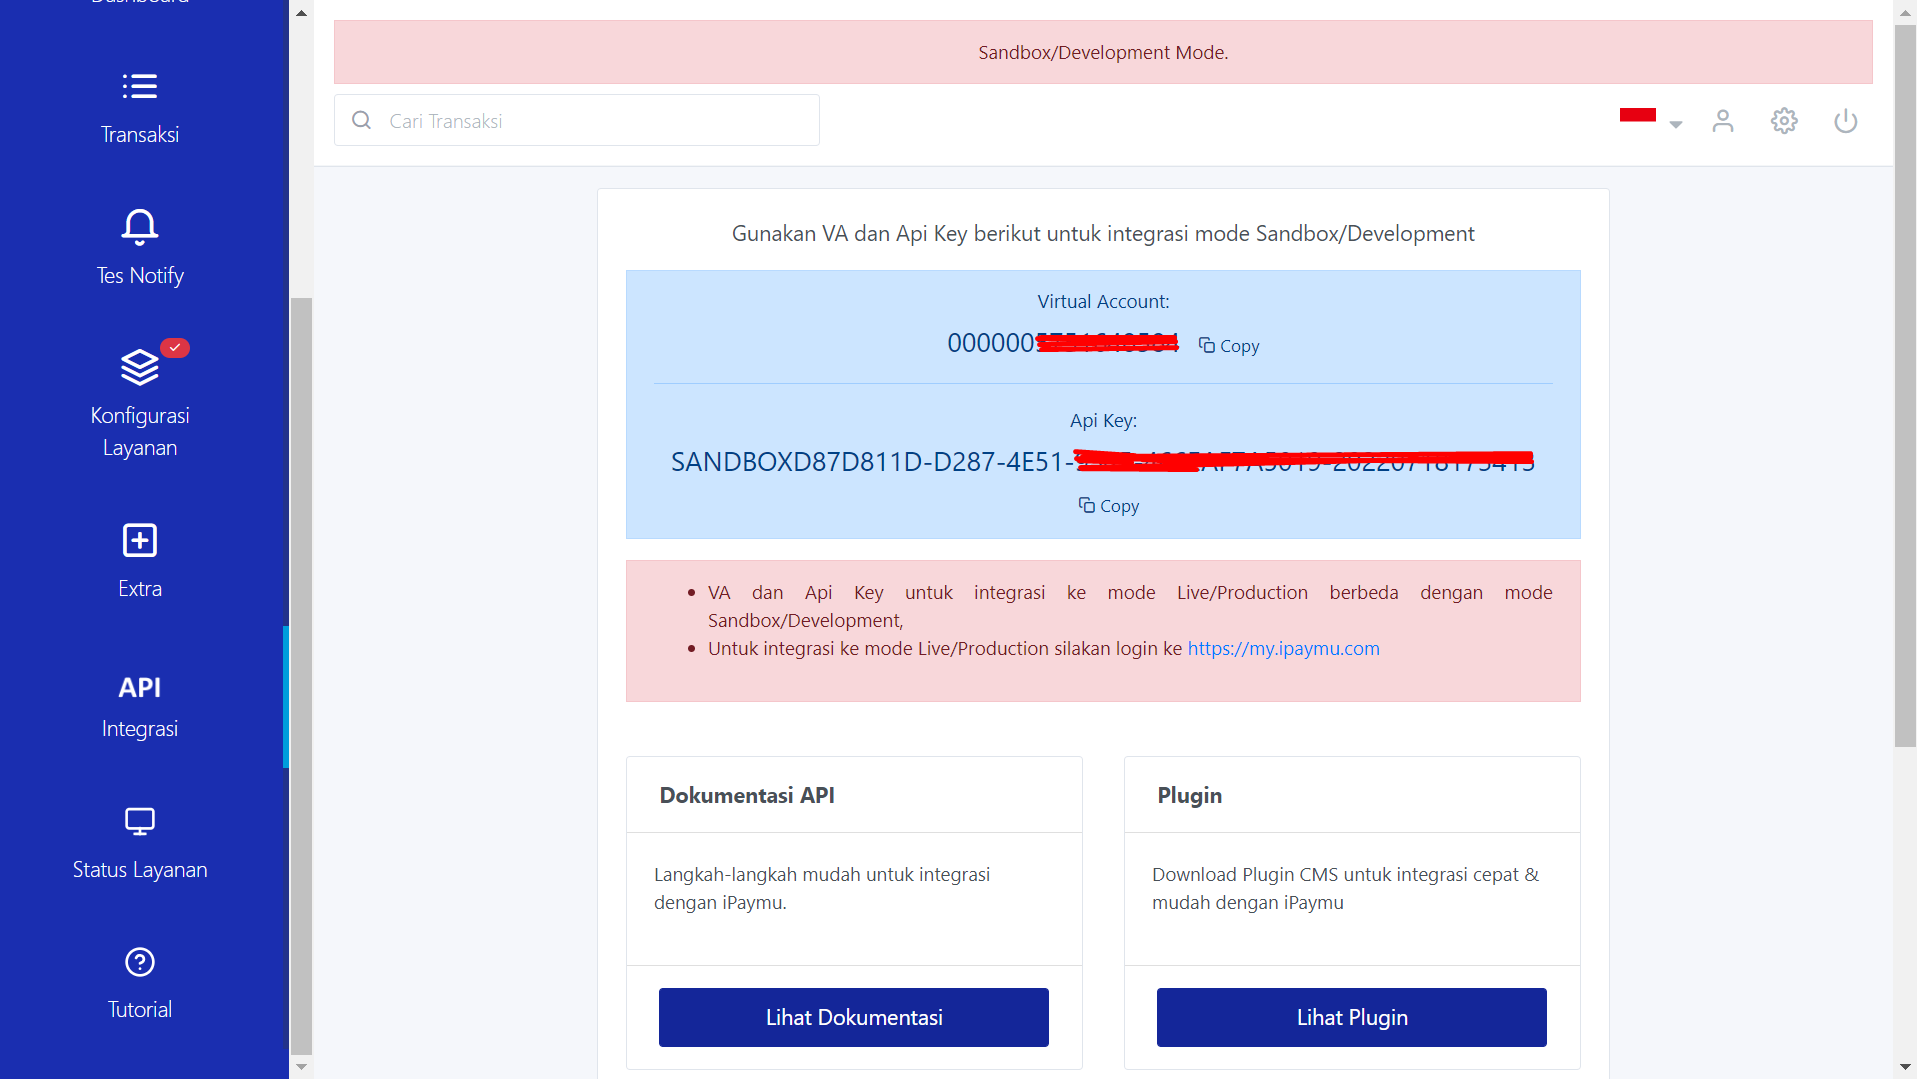Open Konfigurasi Layanan layers icon
Viewport: 1917px width, 1079px height.
(139, 367)
